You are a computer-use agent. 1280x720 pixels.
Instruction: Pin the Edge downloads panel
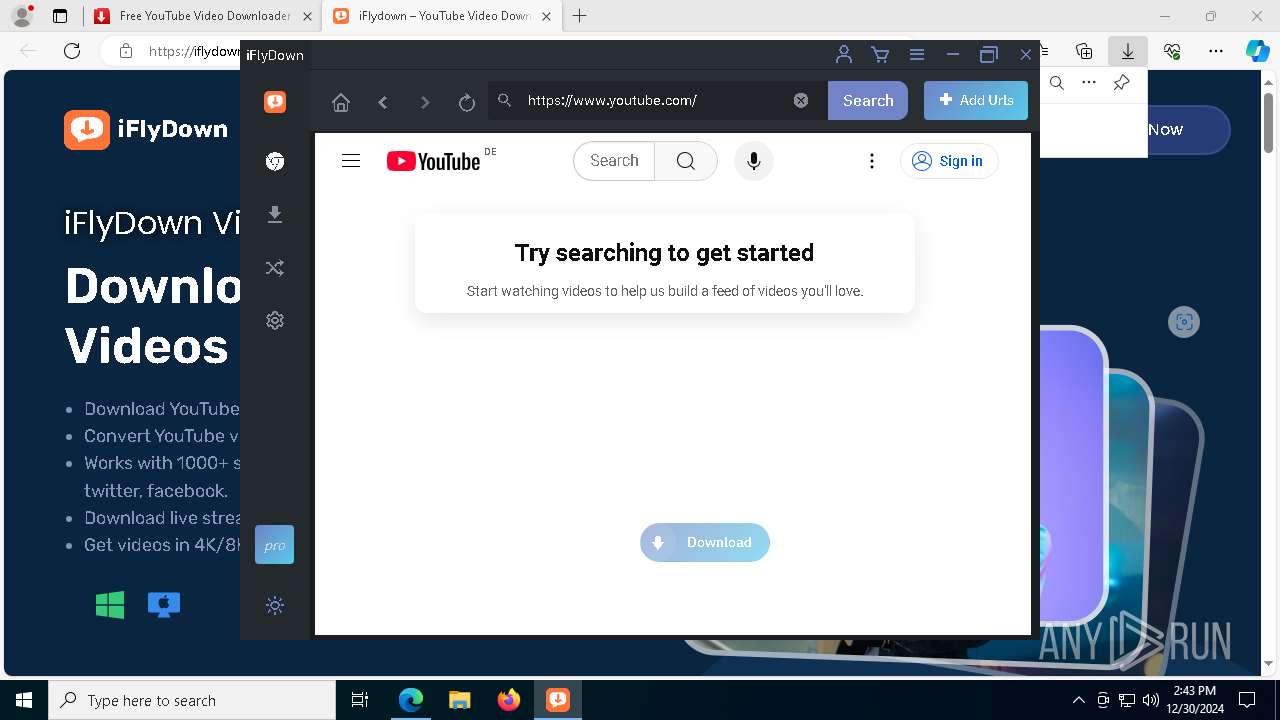tap(1122, 83)
